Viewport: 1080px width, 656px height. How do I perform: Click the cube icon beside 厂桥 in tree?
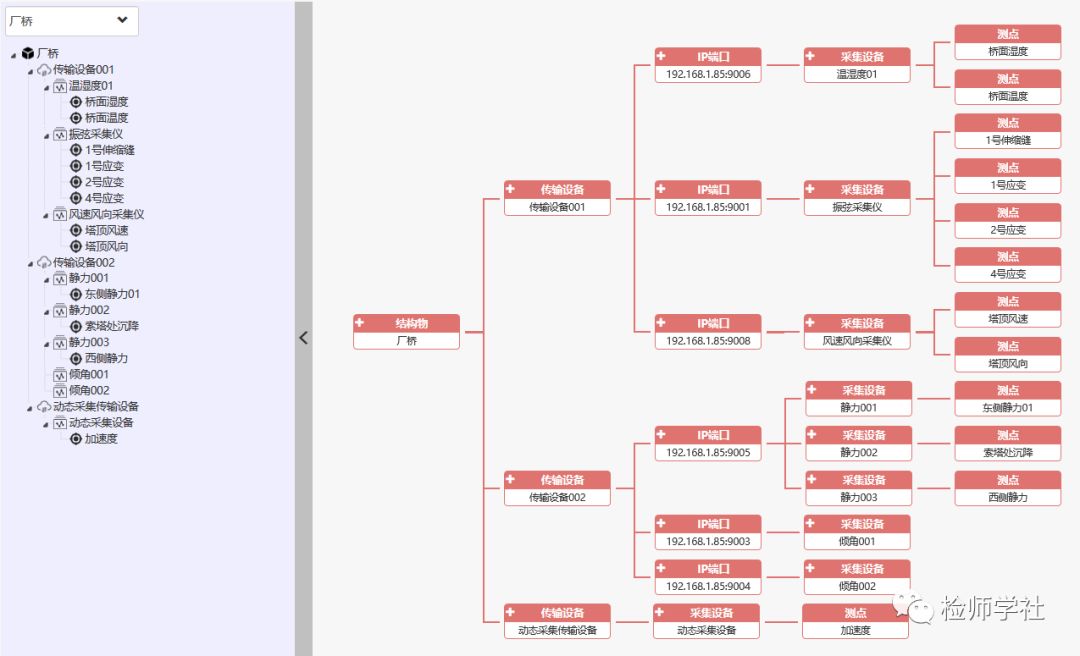click(28, 53)
